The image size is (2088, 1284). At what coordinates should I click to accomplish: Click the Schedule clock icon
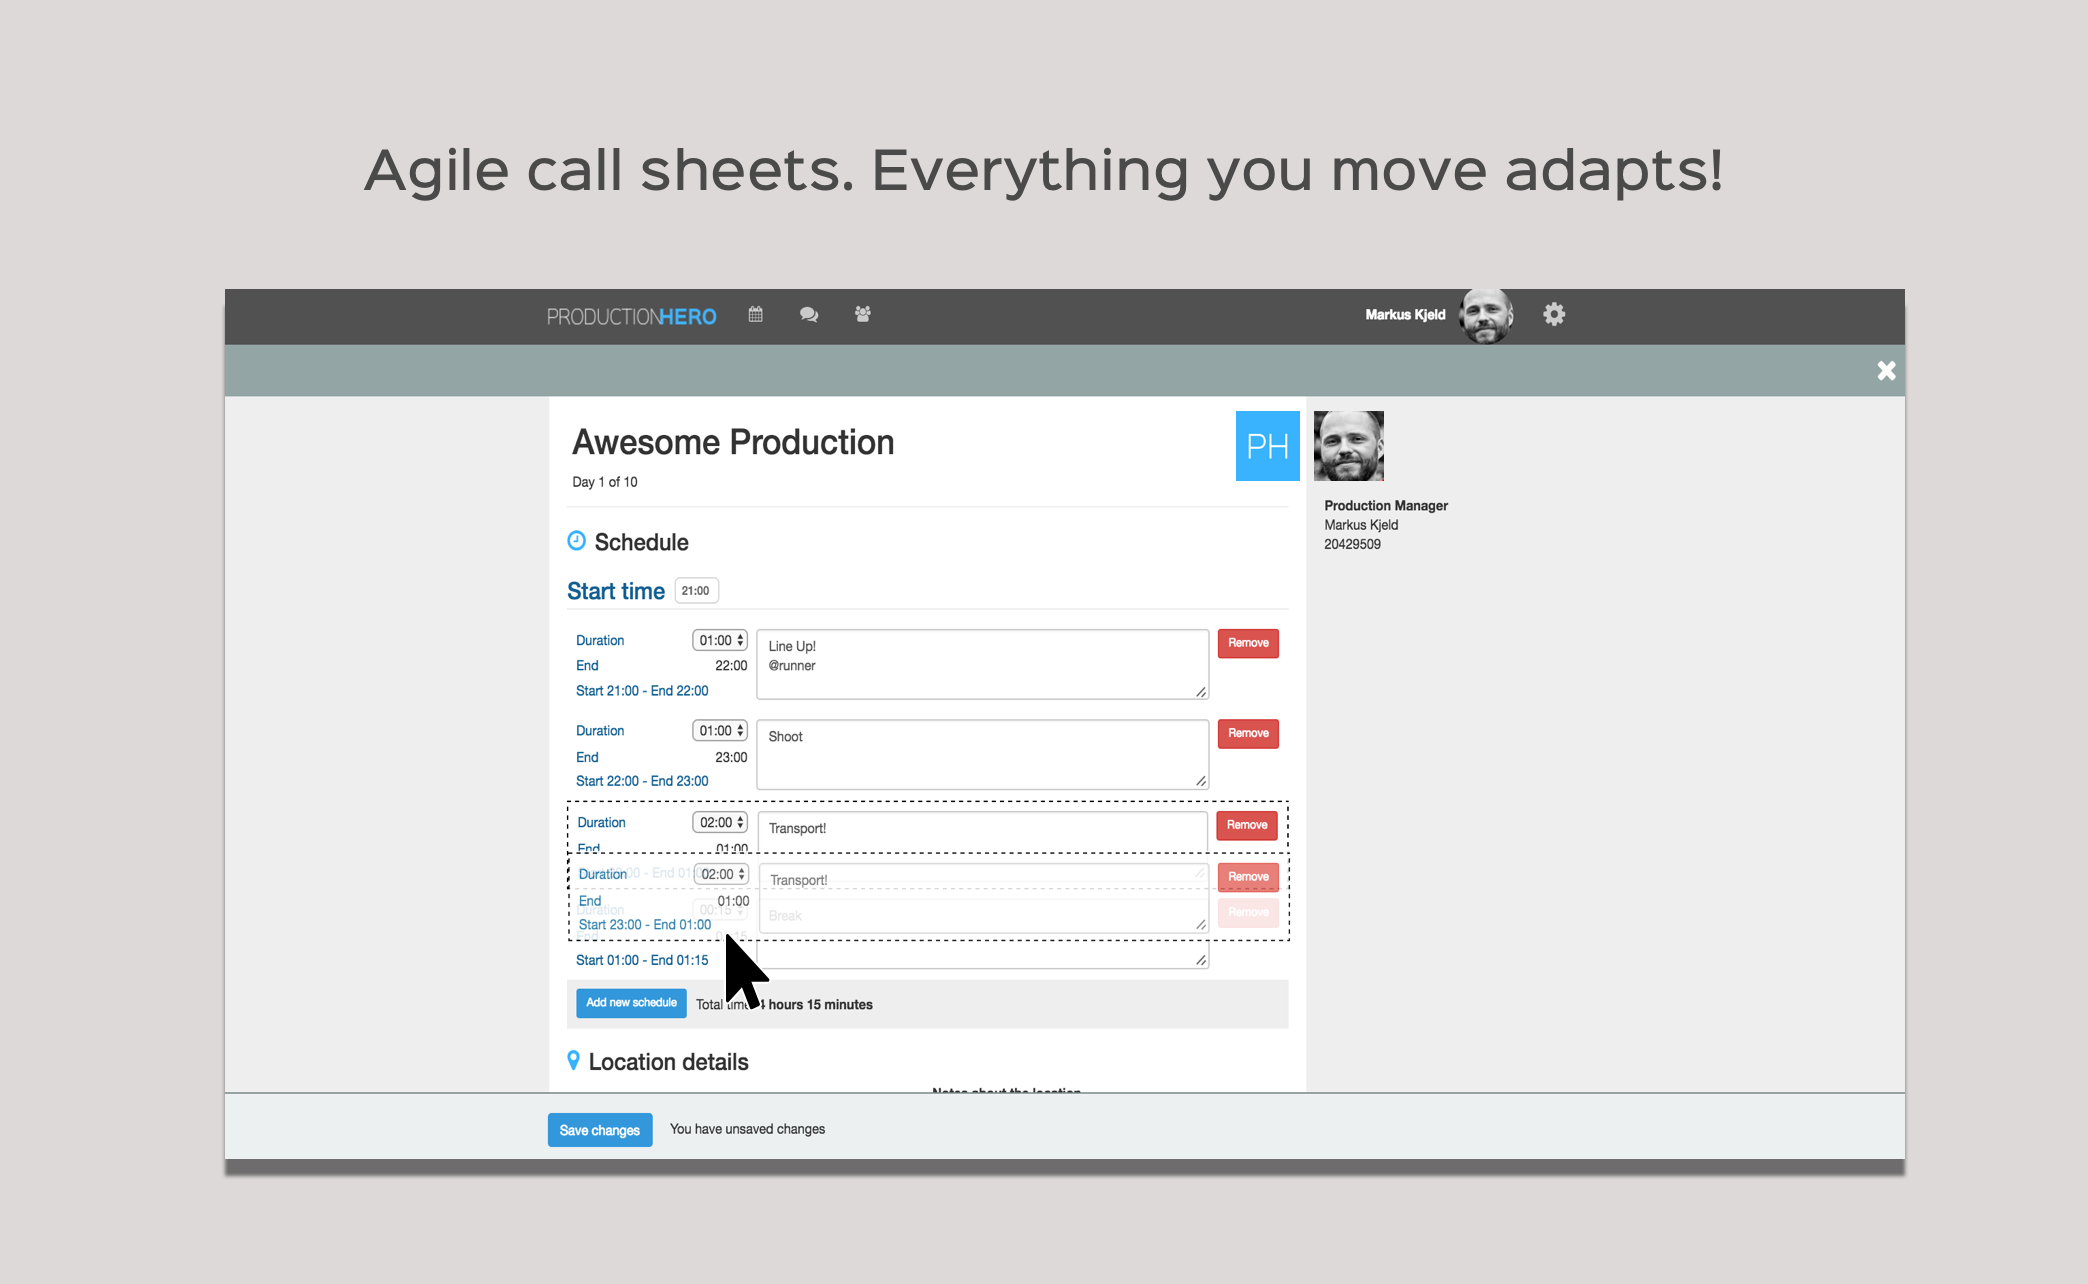(577, 541)
